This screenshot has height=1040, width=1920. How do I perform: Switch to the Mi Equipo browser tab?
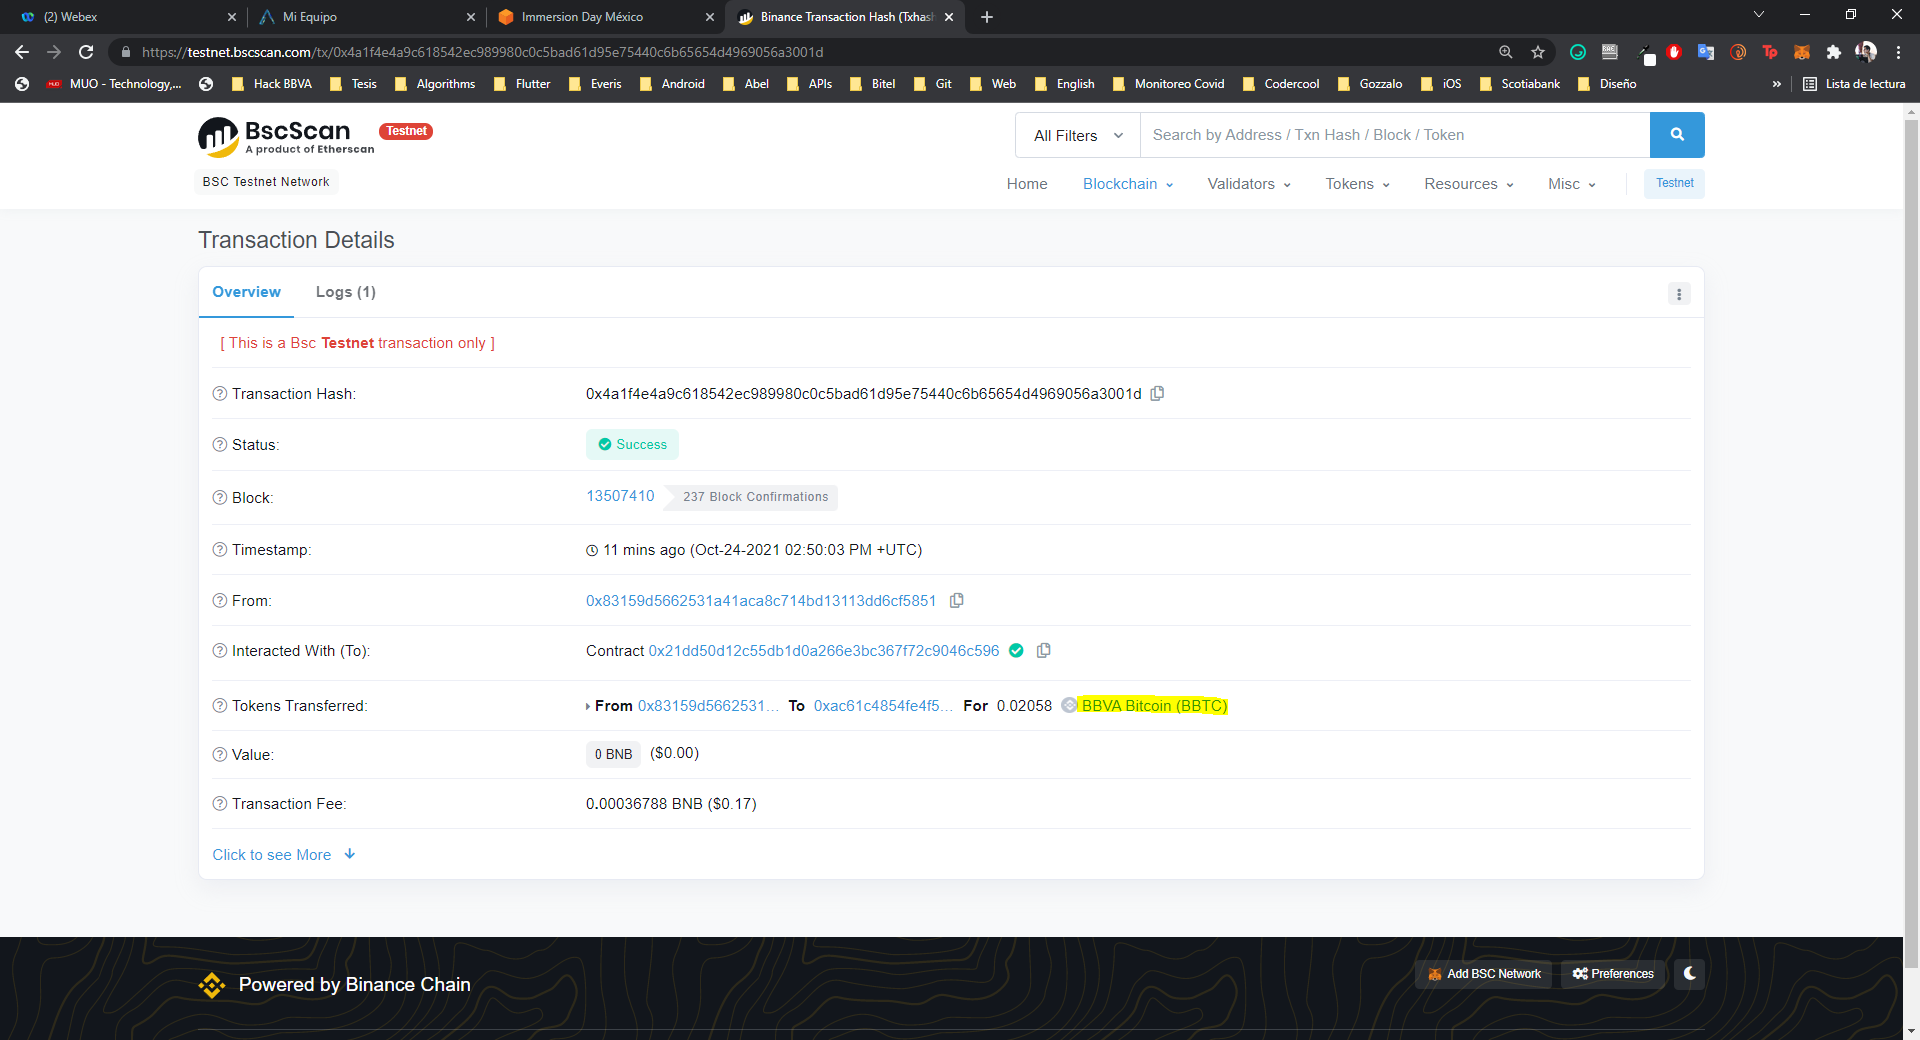point(365,17)
